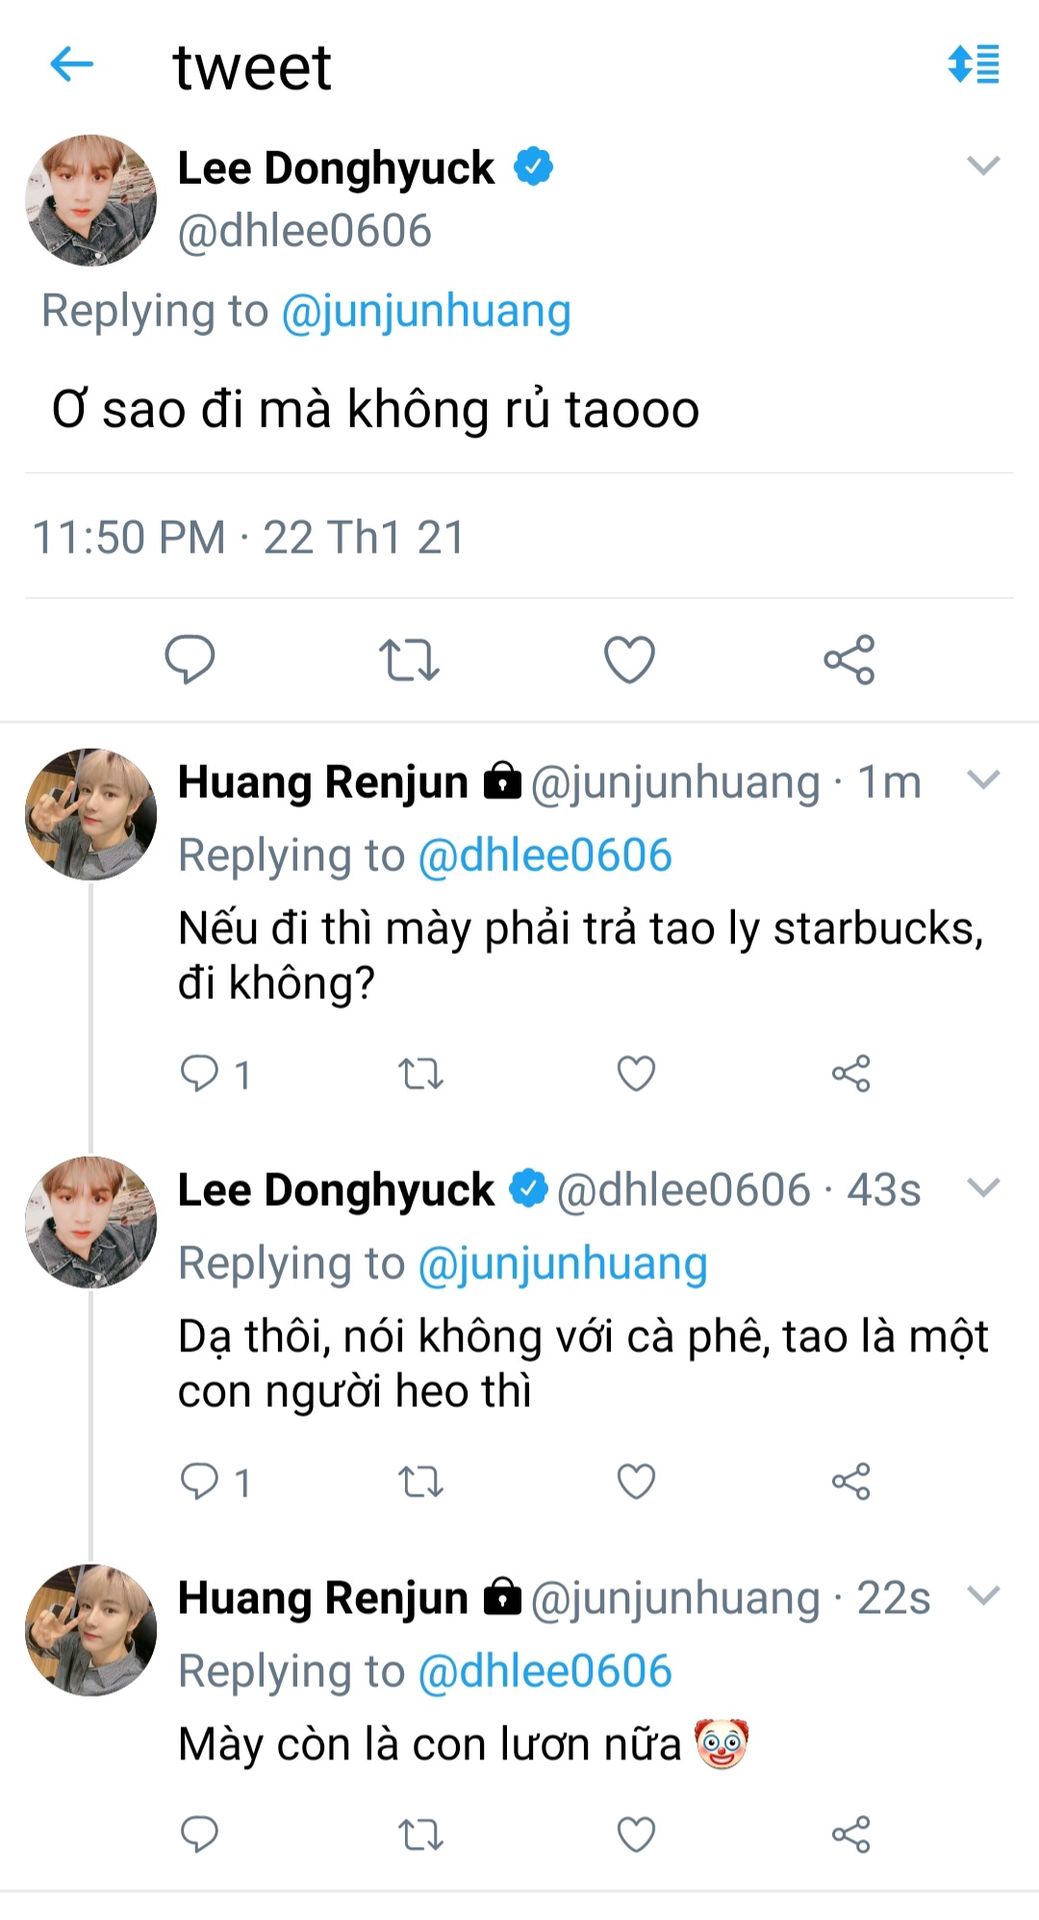Open the dropdown on Huang Renjun's 1m reply
The image size is (1039, 1920).
pos(983,780)
